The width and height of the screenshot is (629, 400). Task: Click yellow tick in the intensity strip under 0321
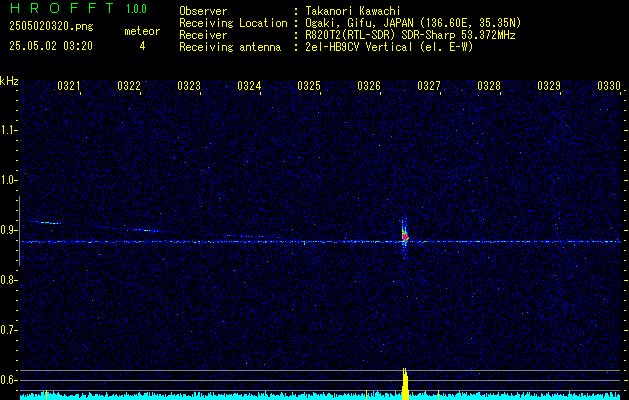click(x=47, y=394)
